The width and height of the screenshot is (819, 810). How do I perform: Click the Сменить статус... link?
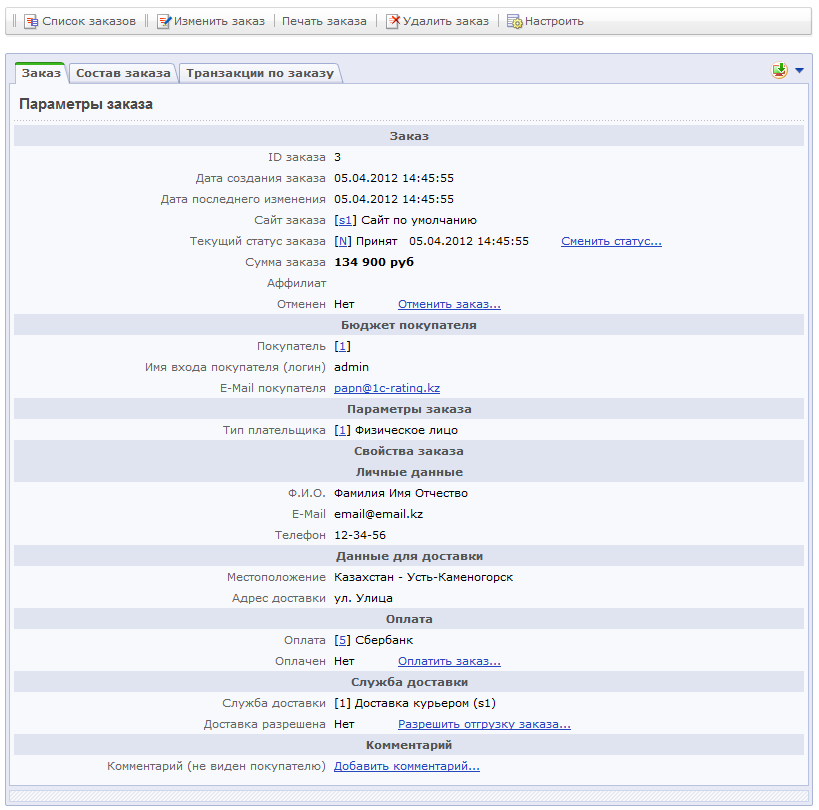pyautogui.click(x=611, y=241)
